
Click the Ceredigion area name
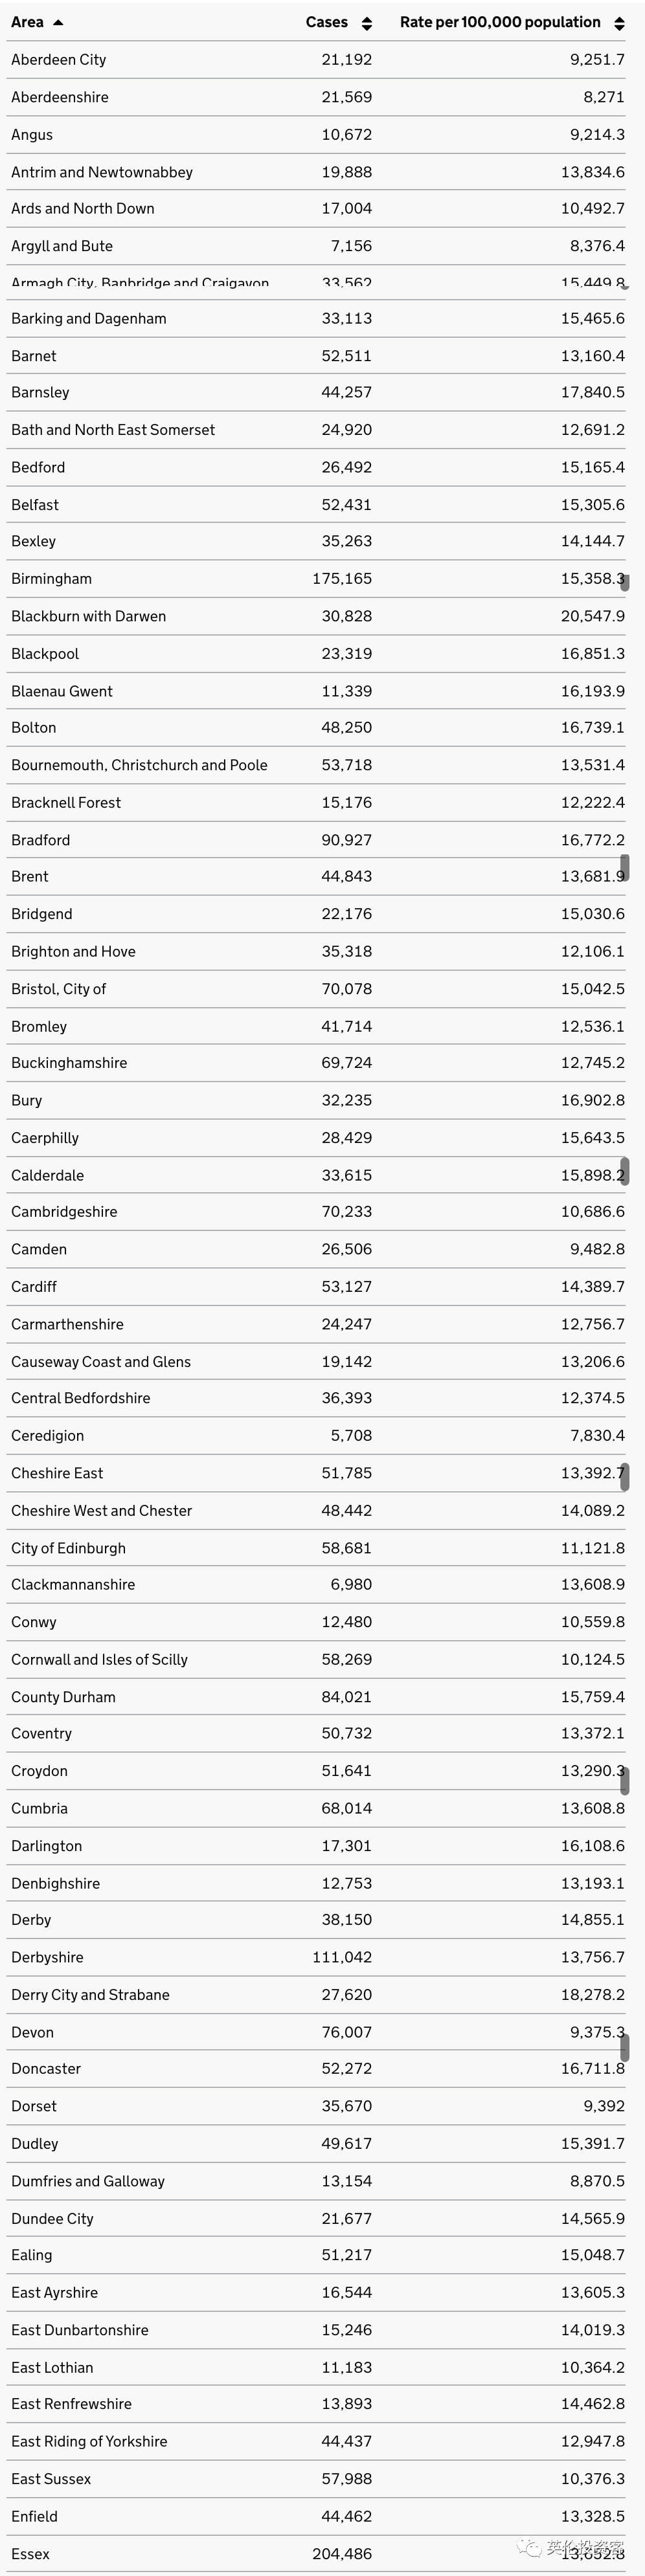pyautogui.click(x=47, y=1436)
